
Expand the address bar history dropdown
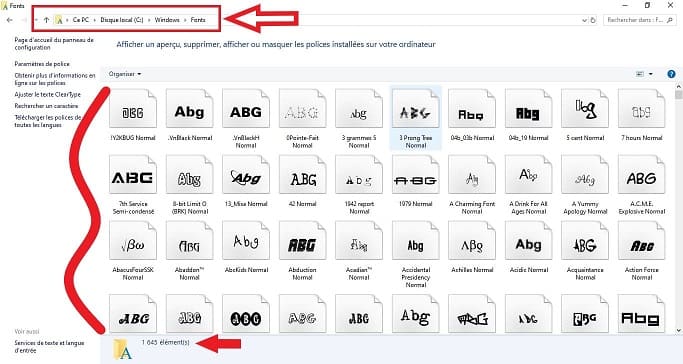coord(584,20)
